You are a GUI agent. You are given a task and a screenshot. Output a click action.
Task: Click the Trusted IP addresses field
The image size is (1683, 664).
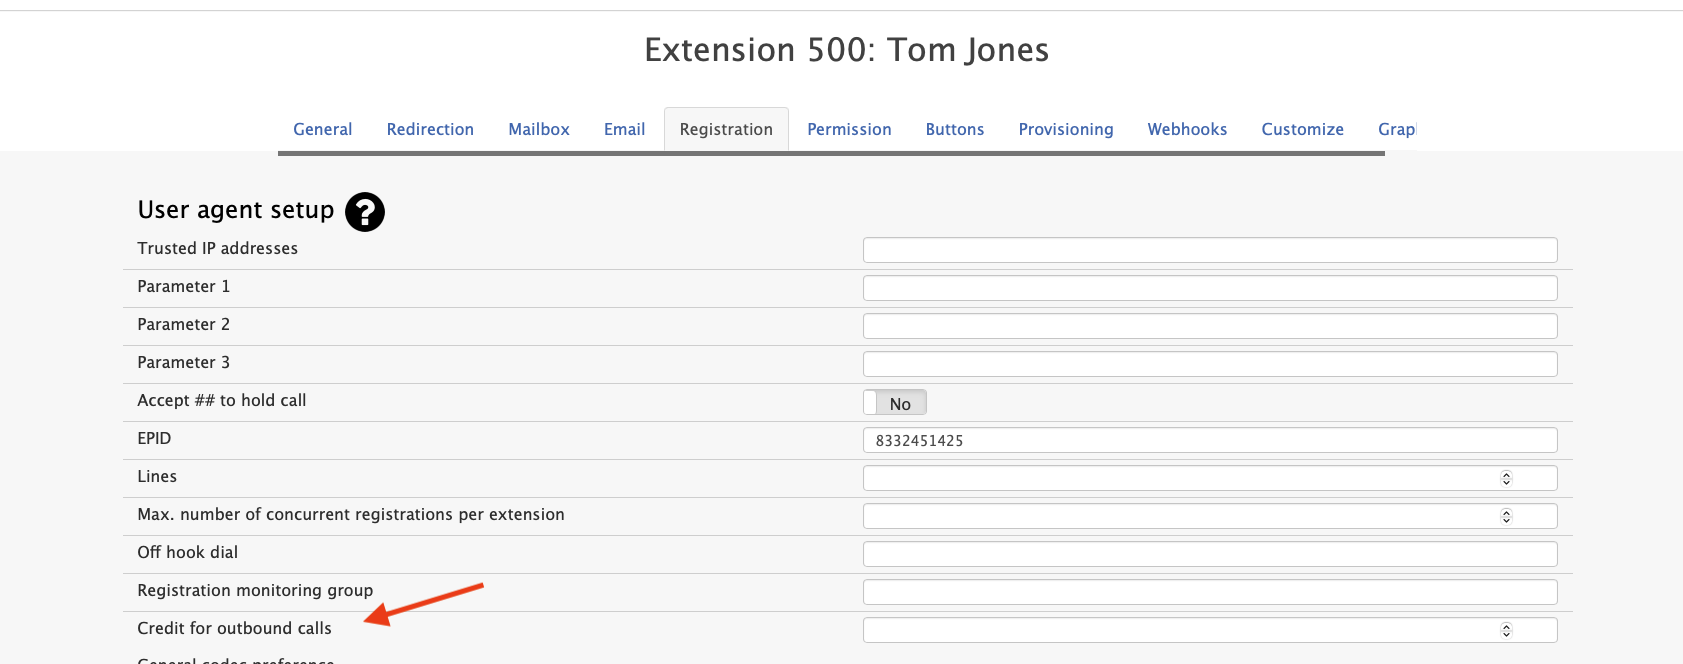click(x=1210, y=250)
